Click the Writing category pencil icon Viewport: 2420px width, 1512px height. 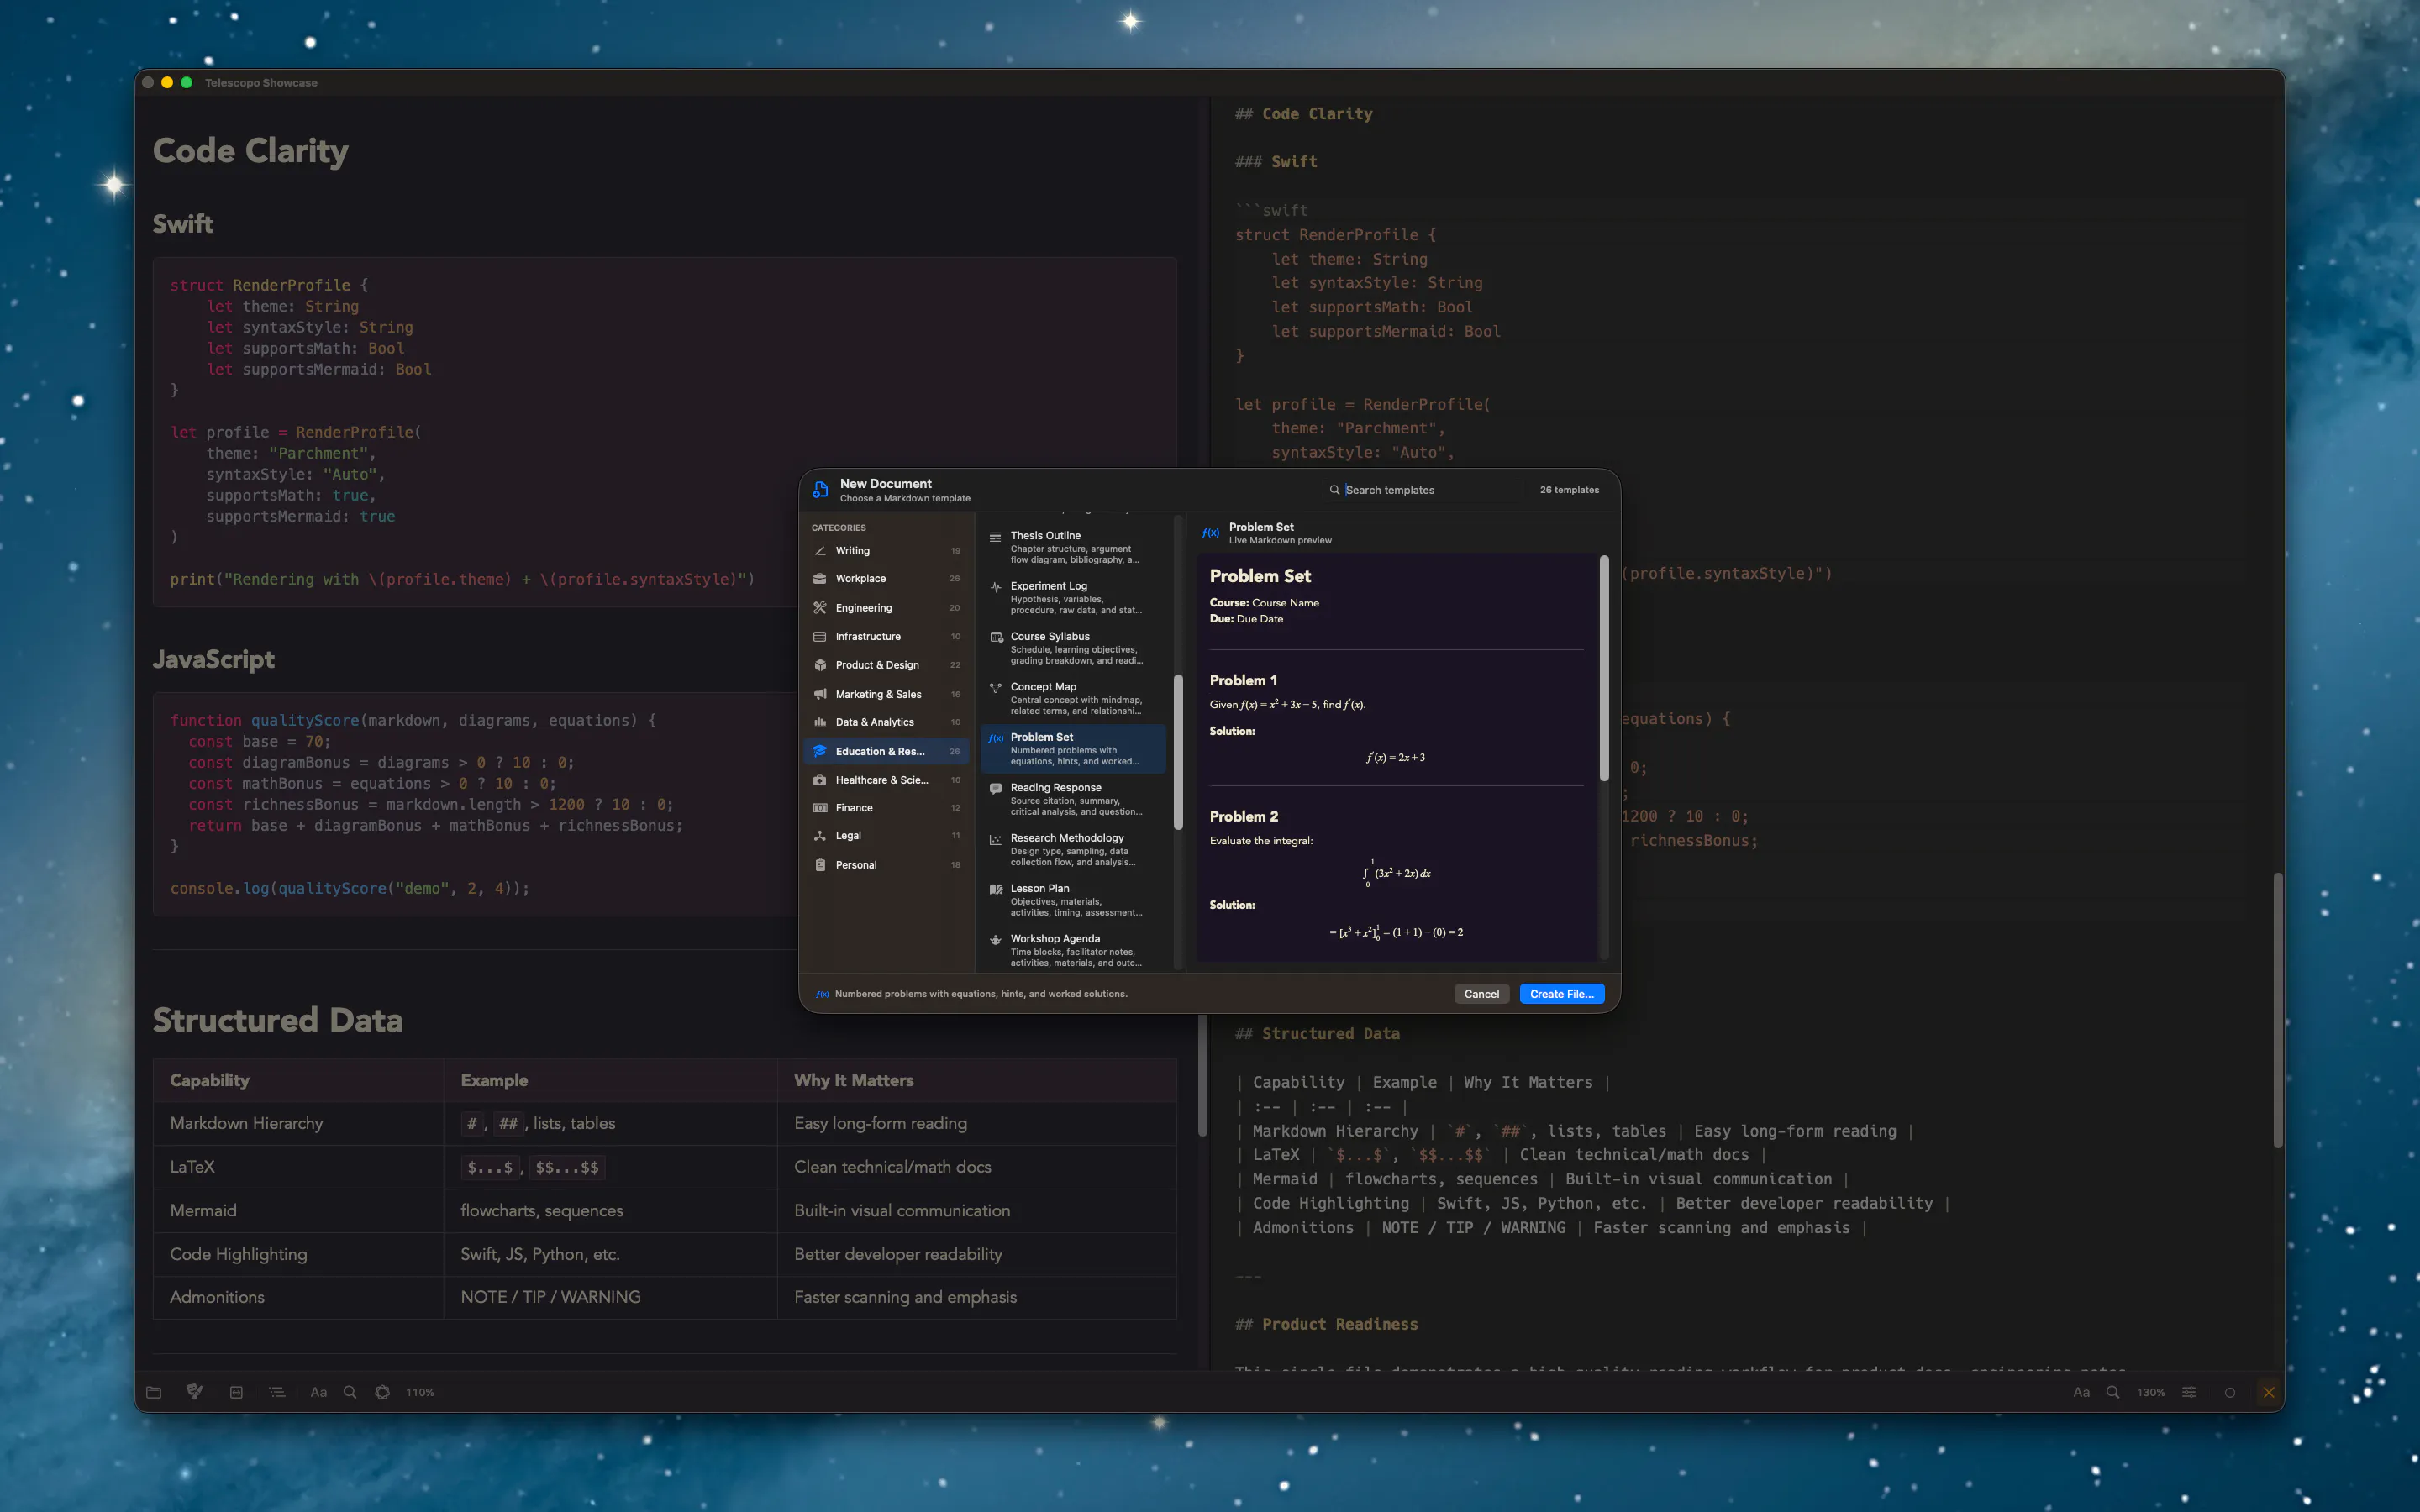tap(820, 551)
